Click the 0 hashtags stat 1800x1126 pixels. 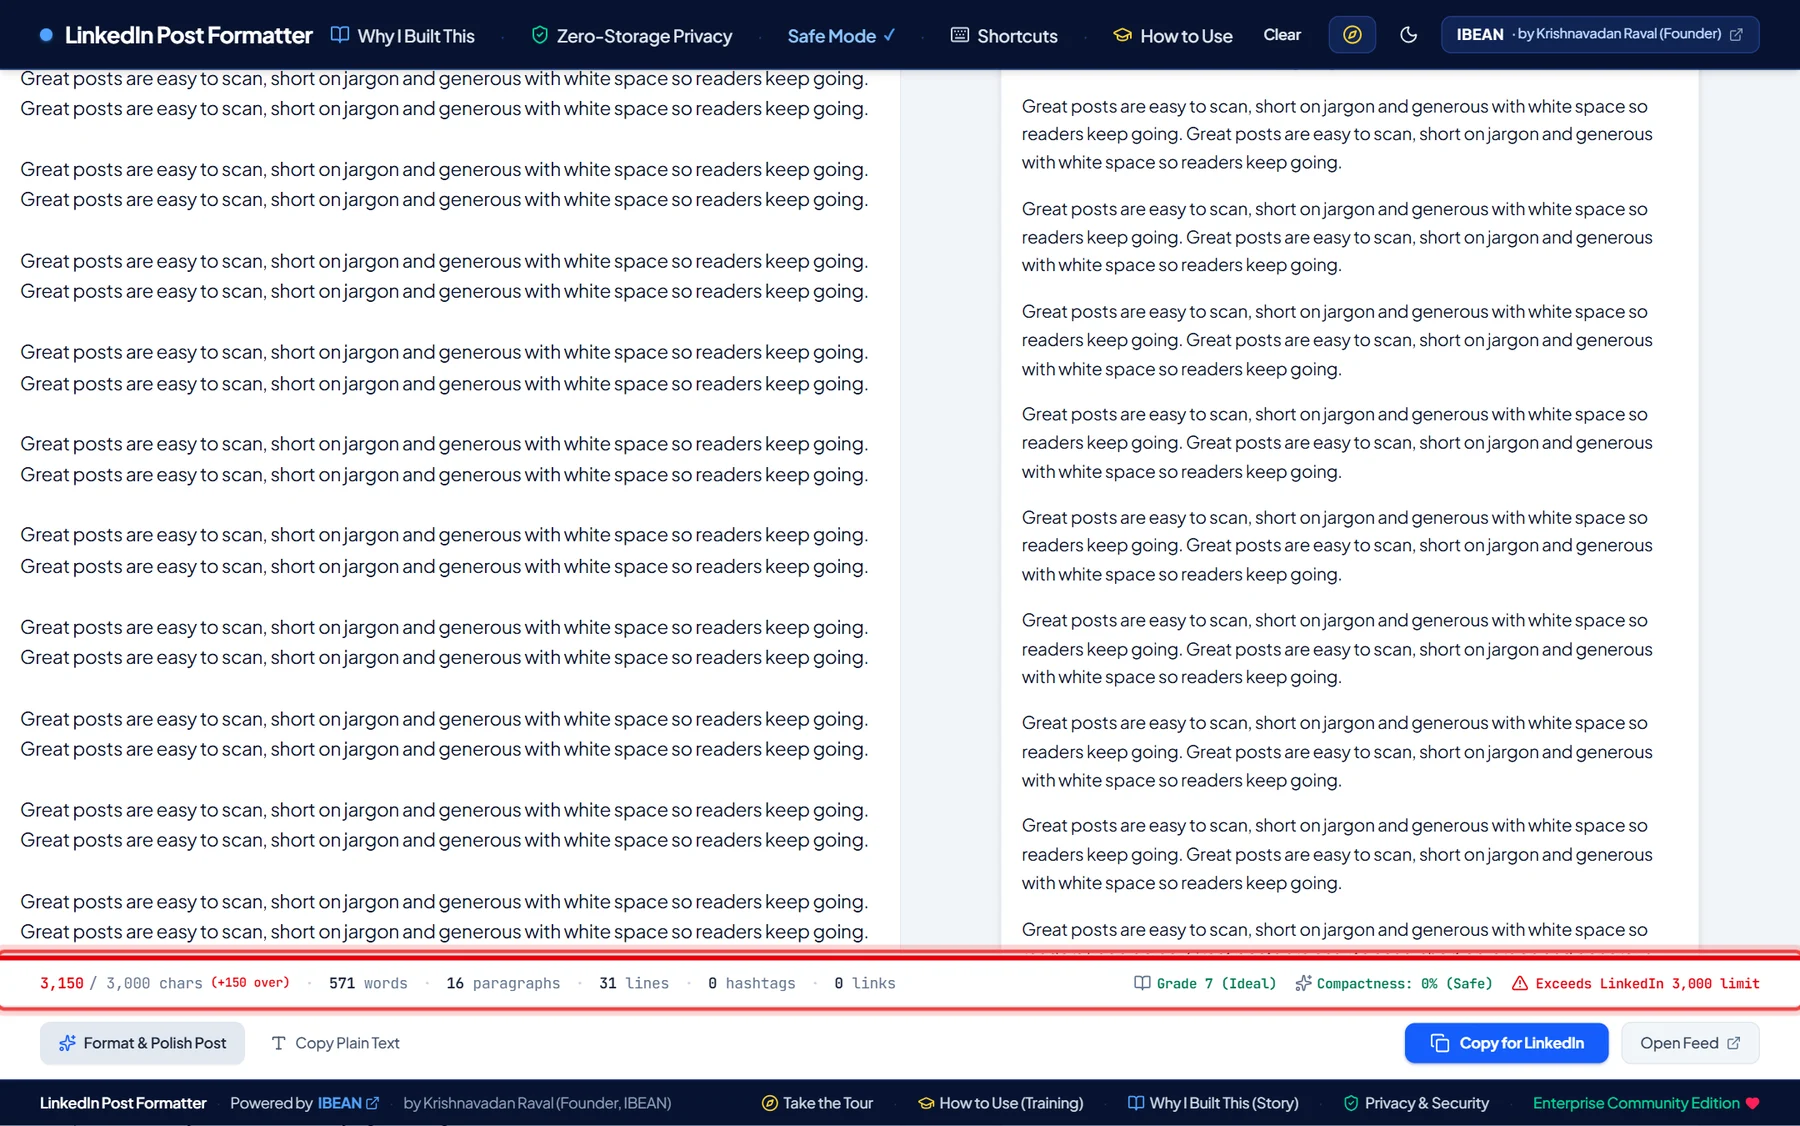[x=752, y=983]
